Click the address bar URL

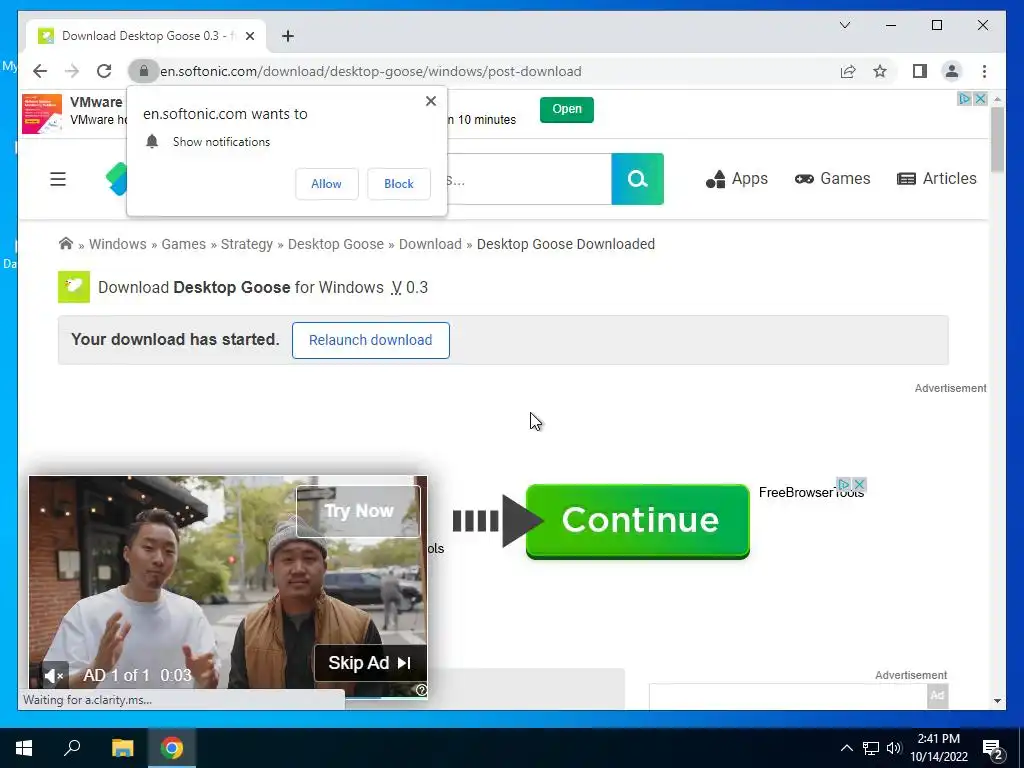click(371, 71)
